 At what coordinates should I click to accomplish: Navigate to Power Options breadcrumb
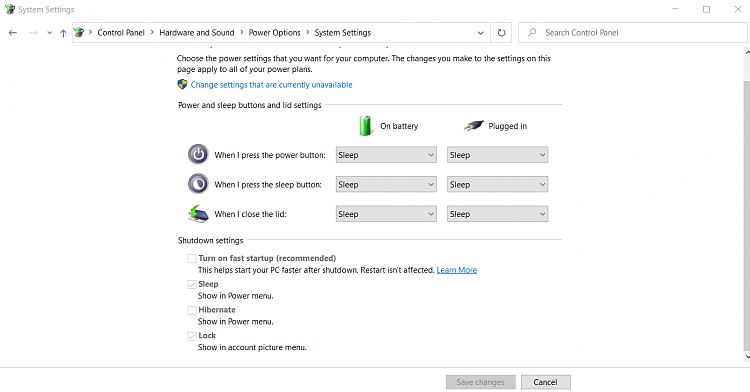pos(275,33)
